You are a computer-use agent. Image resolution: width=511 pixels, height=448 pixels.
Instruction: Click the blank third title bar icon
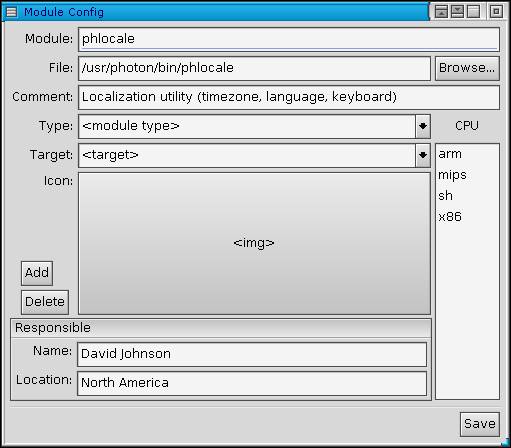(x=473, y=12)
